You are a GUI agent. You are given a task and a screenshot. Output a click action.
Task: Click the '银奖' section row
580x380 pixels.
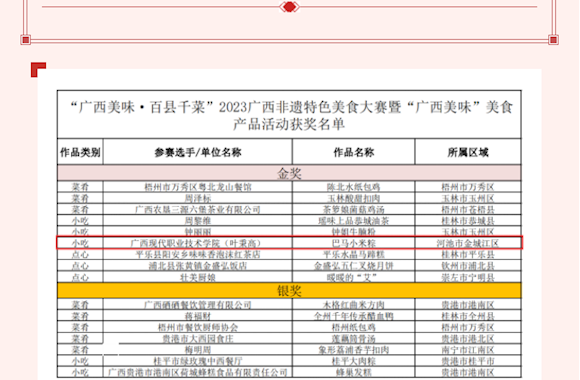point(289,291)
